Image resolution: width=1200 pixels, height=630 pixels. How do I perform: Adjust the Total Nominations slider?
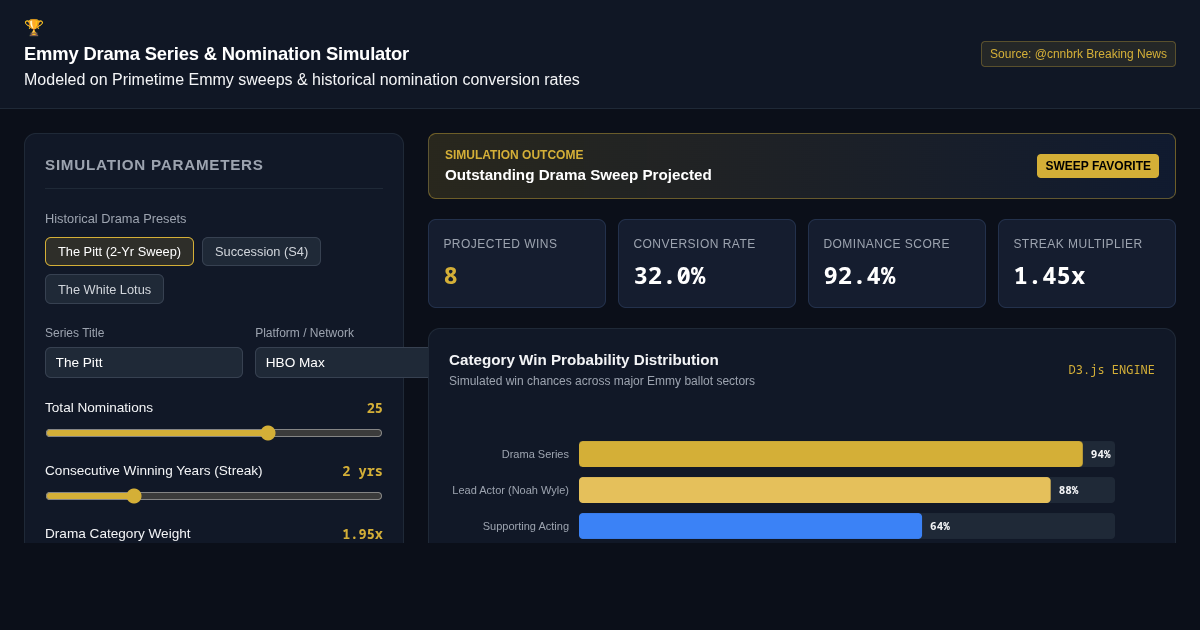[x=214, y=433]
